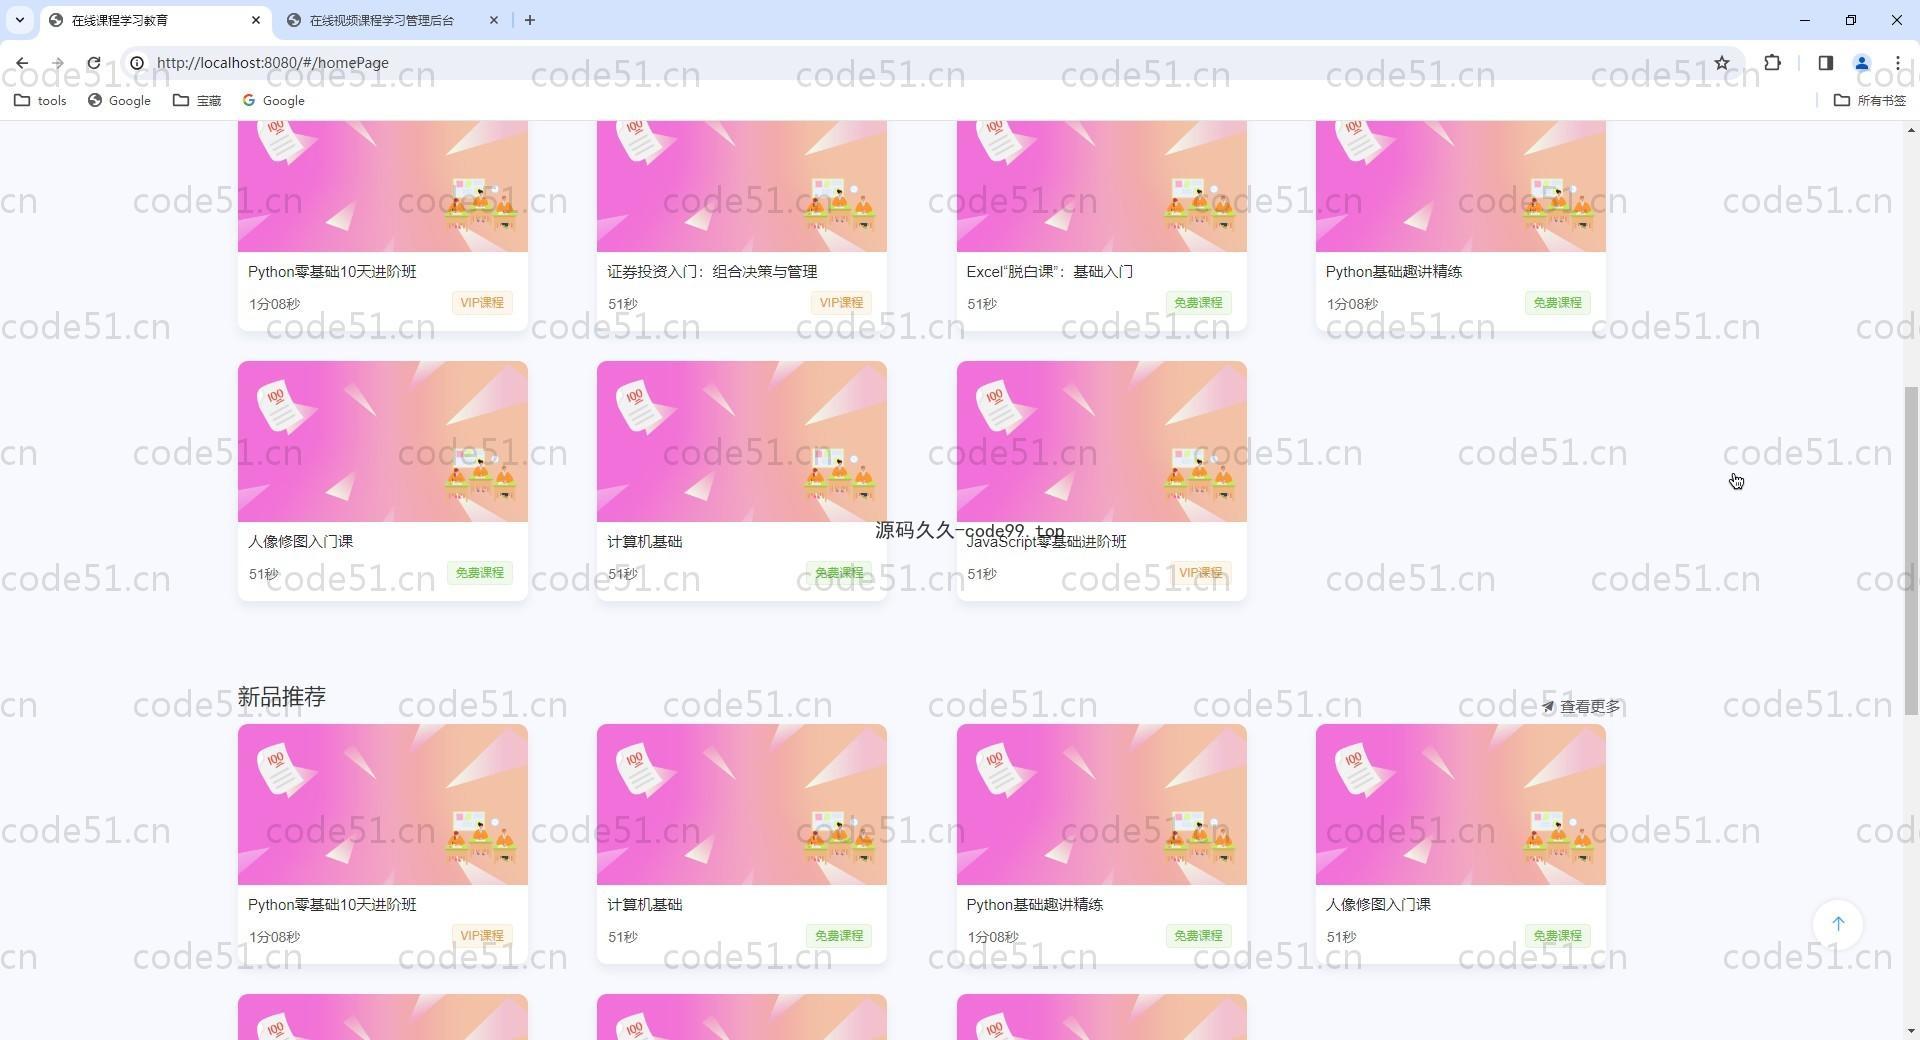Open a new browser tab
Screen dimensions: 1920x1040
point(530,20)
